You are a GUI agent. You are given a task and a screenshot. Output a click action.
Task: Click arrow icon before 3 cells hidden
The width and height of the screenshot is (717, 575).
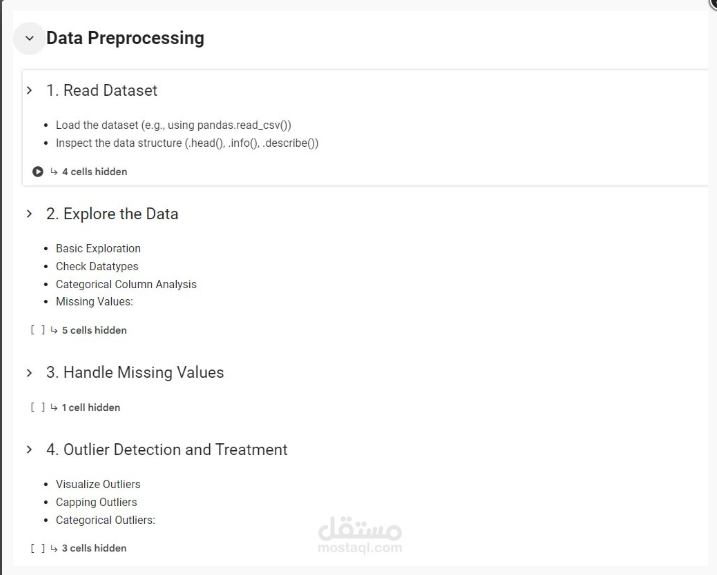(x=54, y=548)
